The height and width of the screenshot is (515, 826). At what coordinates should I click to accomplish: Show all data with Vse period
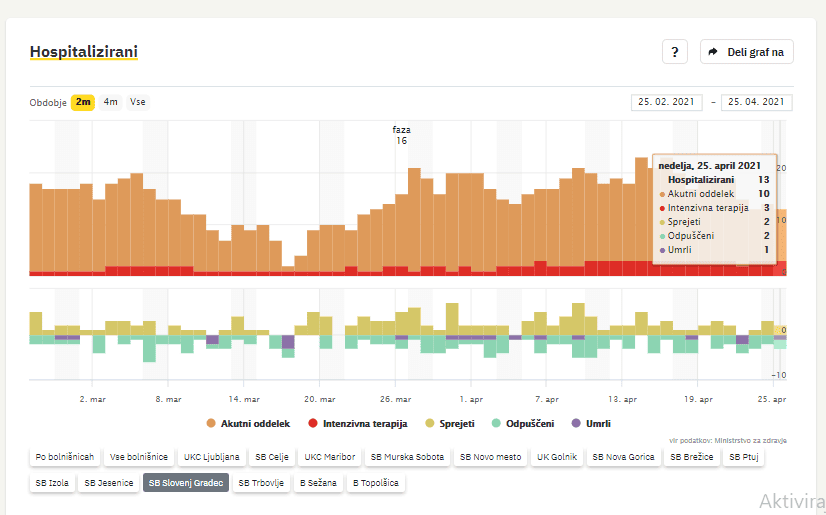pyautogui.click(x=138, y=102)
